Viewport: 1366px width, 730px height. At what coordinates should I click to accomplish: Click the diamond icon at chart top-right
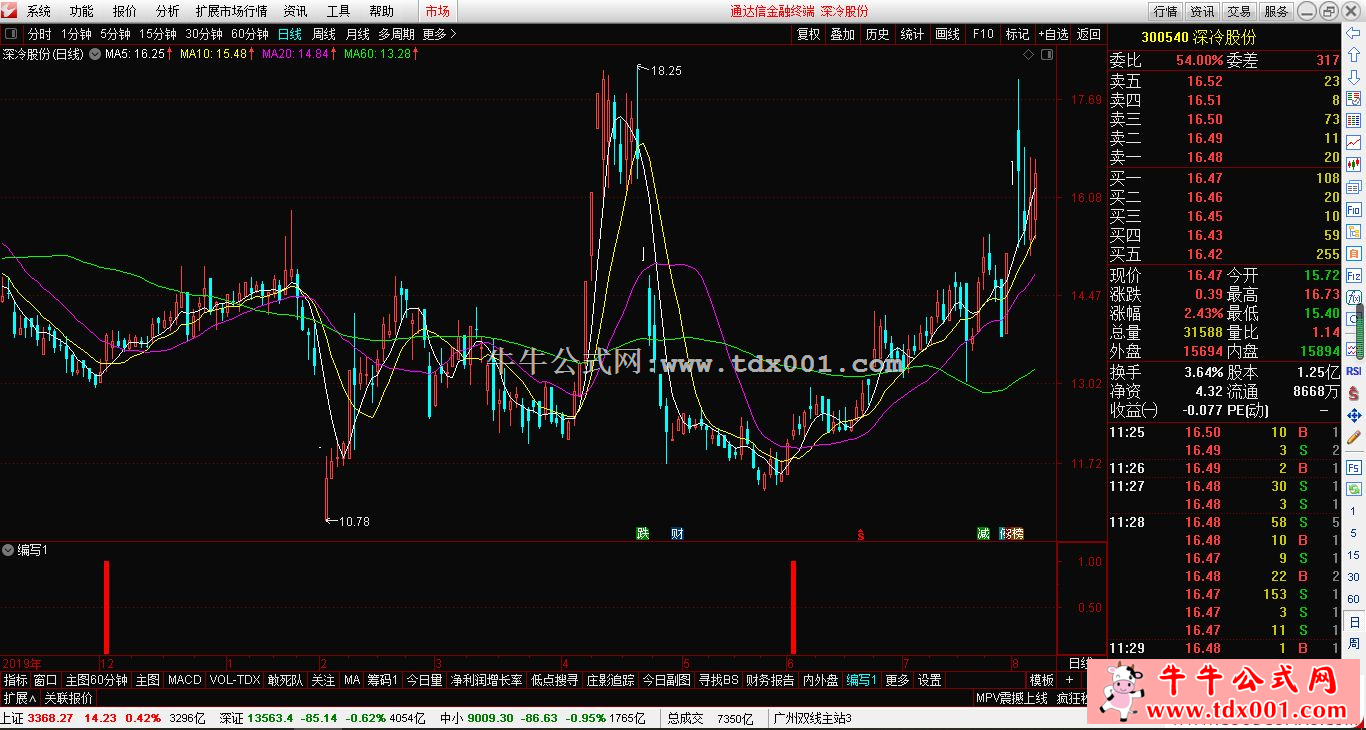coord(1028,55)
